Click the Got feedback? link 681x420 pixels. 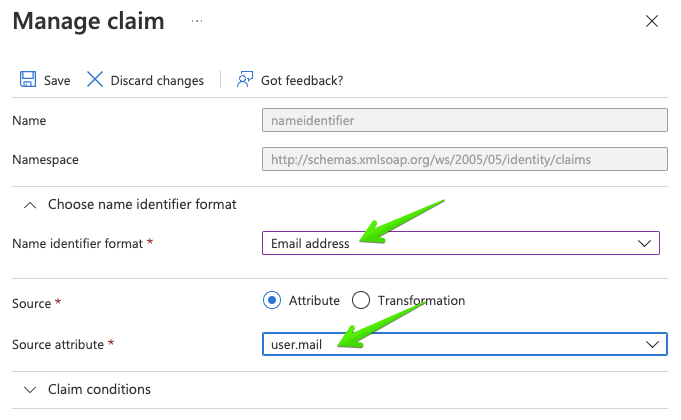(302, 80)
